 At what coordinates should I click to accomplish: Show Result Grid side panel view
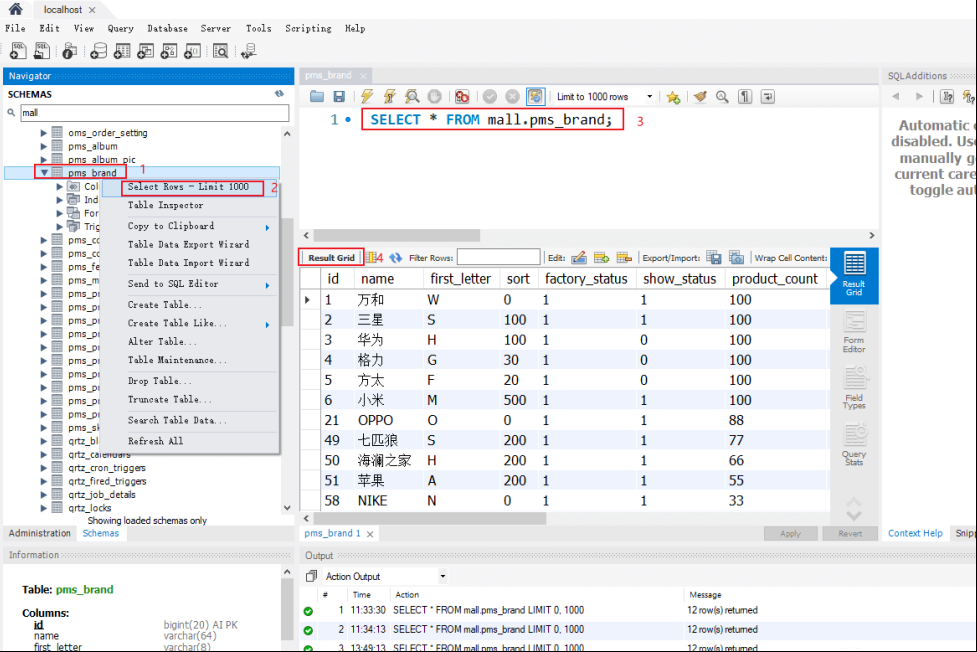point(854,275)
